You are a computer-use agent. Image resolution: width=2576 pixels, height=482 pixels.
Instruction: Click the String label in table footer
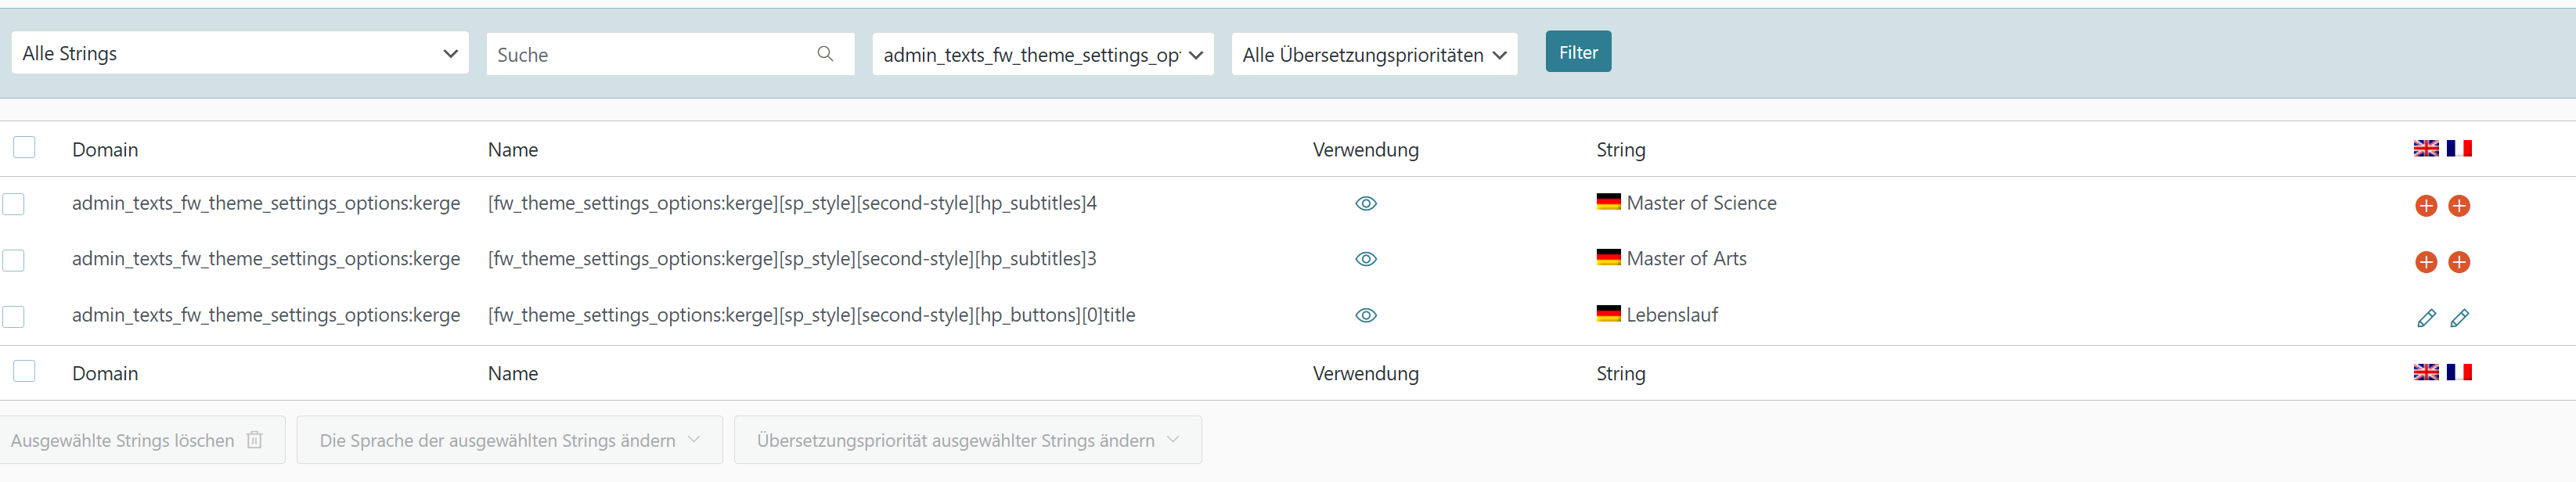tap(1621, 374)
